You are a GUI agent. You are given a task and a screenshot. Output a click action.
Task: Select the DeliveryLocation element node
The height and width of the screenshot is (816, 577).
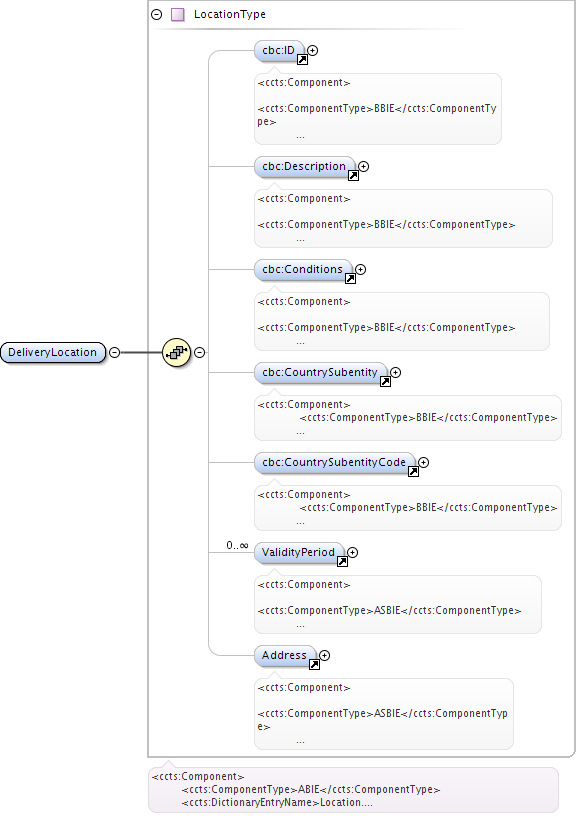[x=53, y=352]
